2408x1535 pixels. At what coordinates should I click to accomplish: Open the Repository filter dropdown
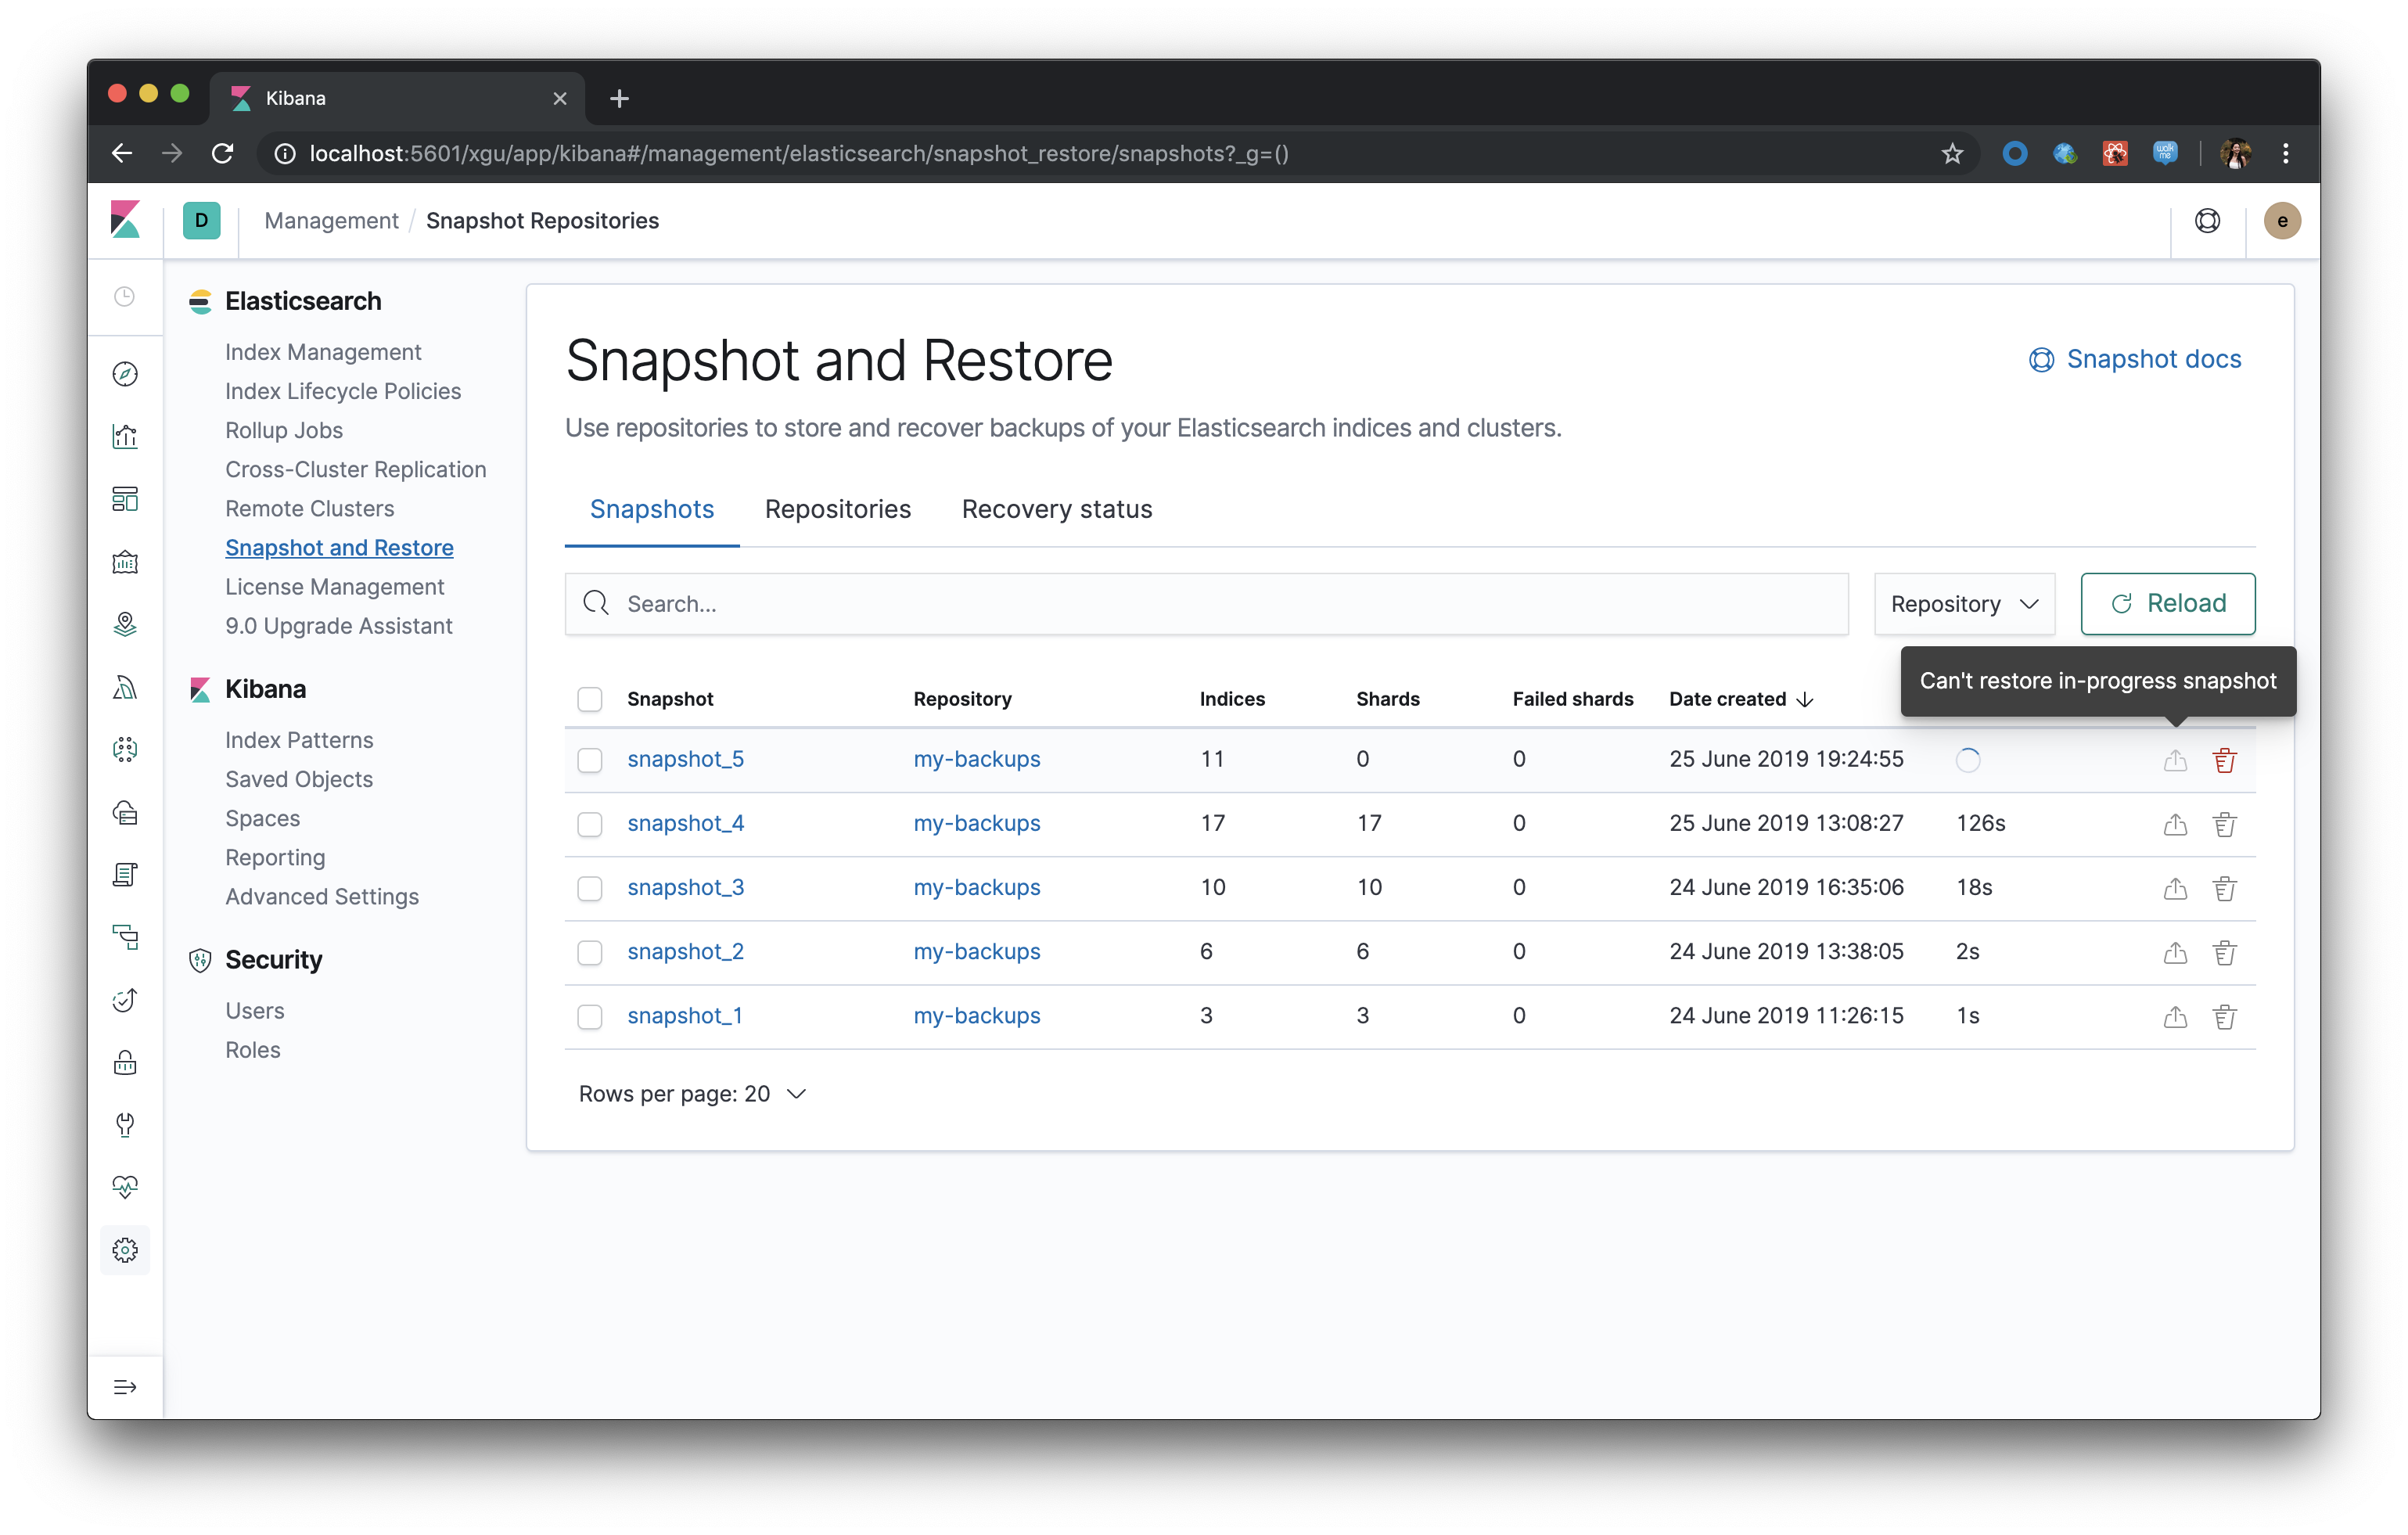(1963, 604)
